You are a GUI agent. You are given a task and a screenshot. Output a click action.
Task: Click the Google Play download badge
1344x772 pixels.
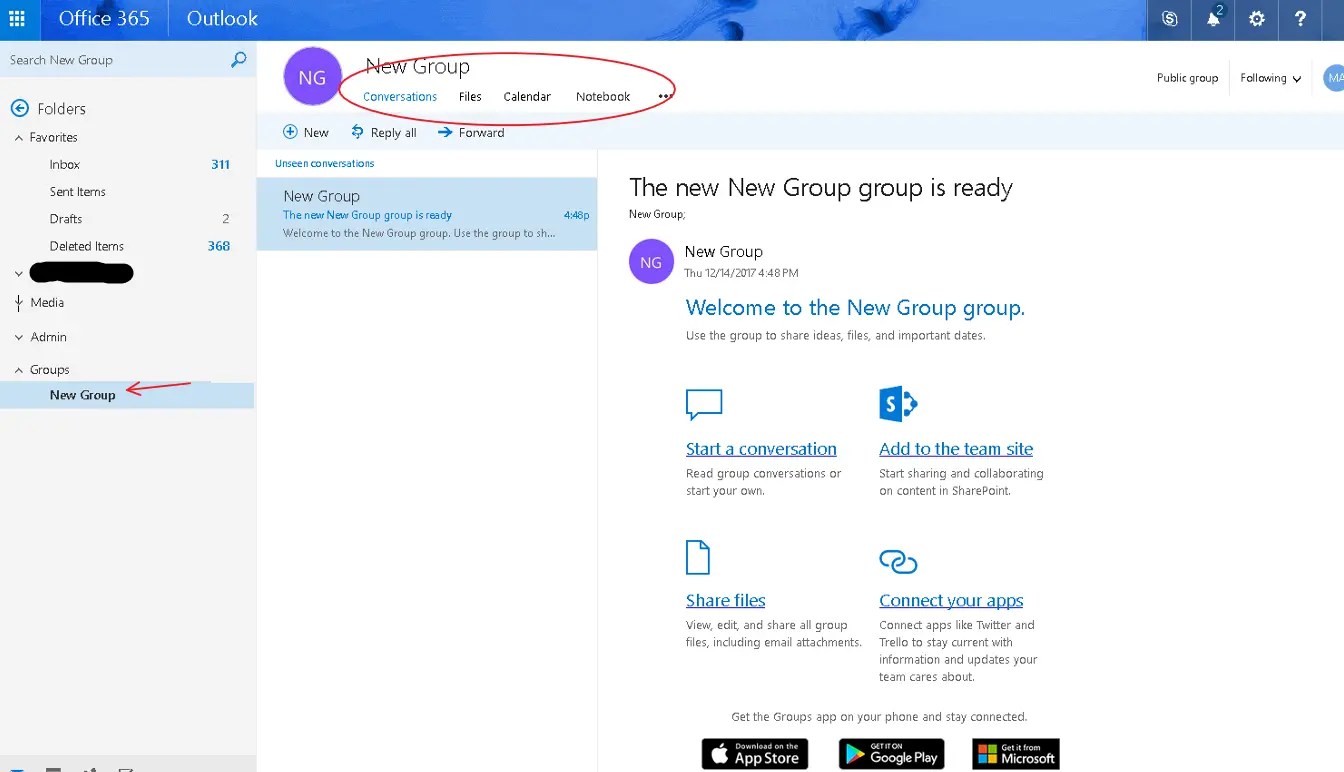[x=890, y=754]
